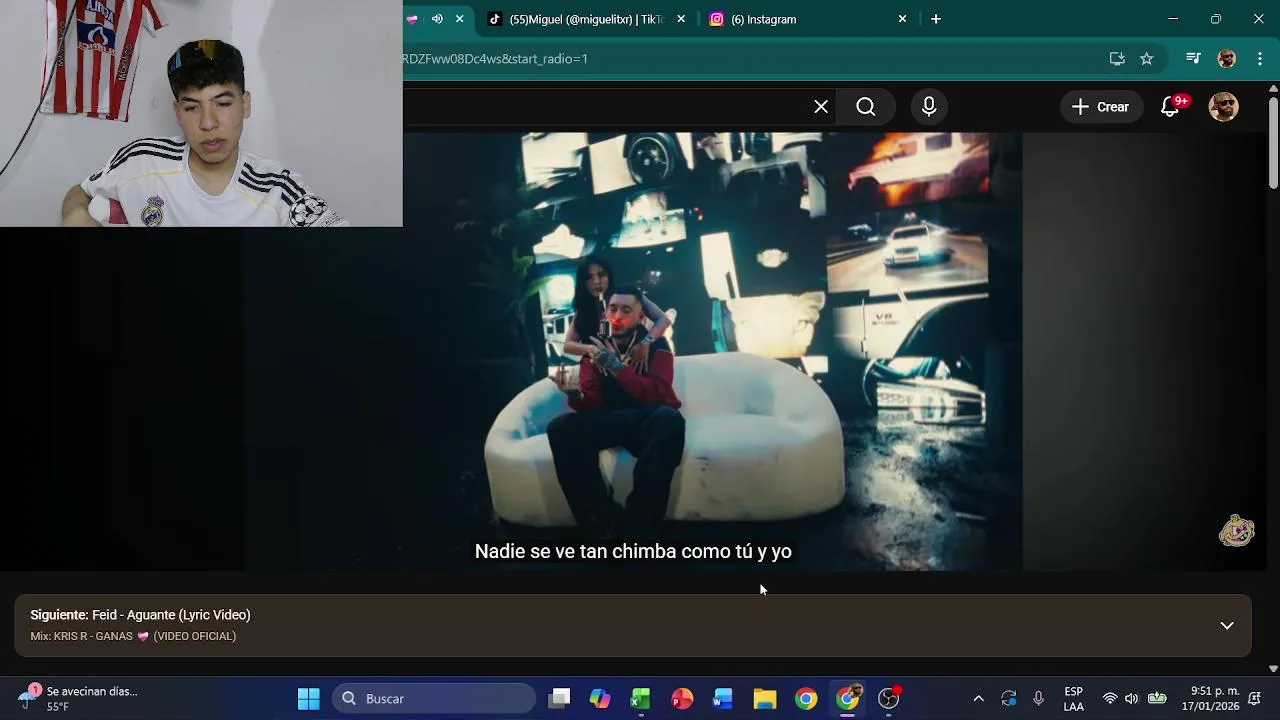The height and width of the screenshot is (720, 1280).
Task: Clear the YouTube search box with the X
Action: point(821,107)
